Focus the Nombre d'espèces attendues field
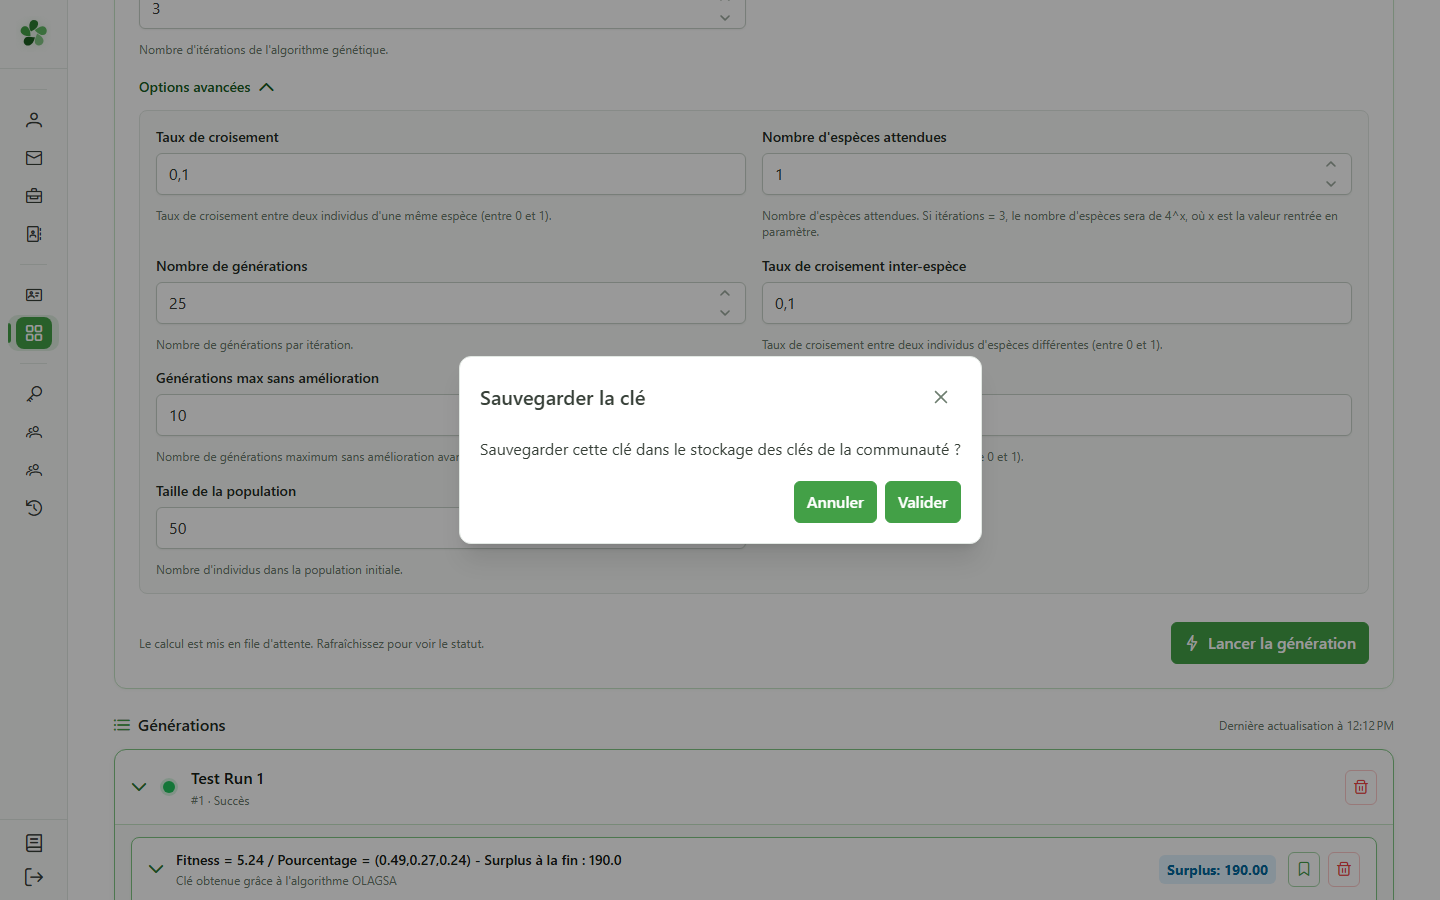The height and width of the screenshot is (900, 1440). (x=1057, y=174)
